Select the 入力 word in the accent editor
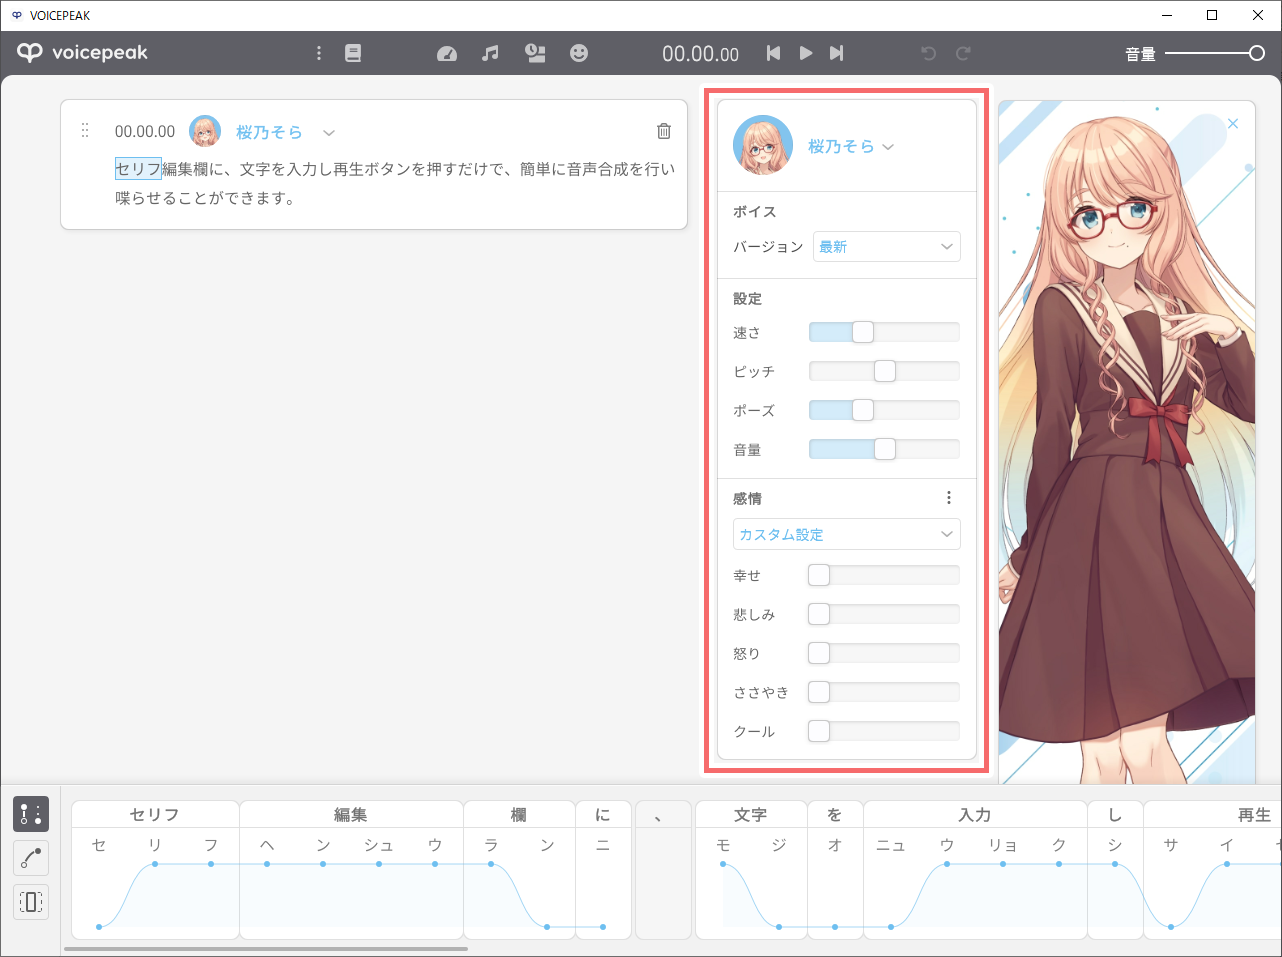The width and height of the screenshot is (1282, 957). click(975, 815)
